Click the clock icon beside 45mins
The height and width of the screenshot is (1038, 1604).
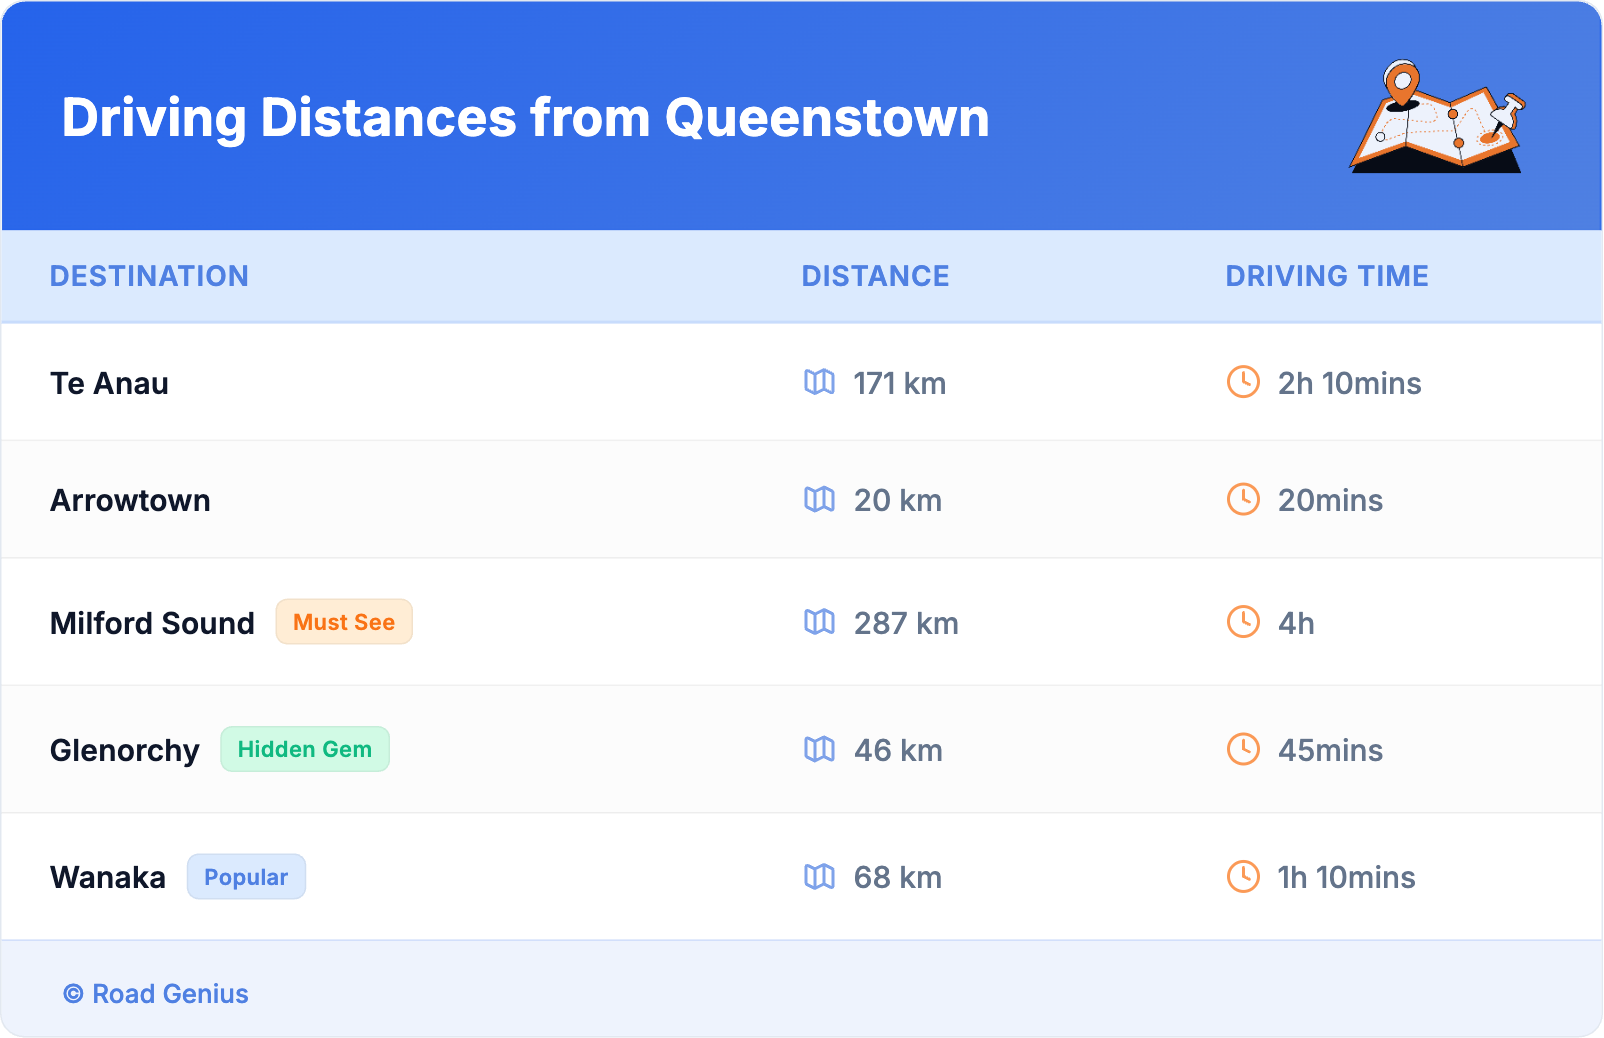(1243, 749)
